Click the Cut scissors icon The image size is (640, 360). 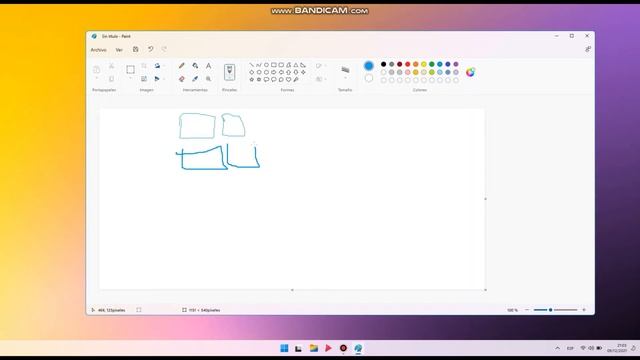pos(111,66)
